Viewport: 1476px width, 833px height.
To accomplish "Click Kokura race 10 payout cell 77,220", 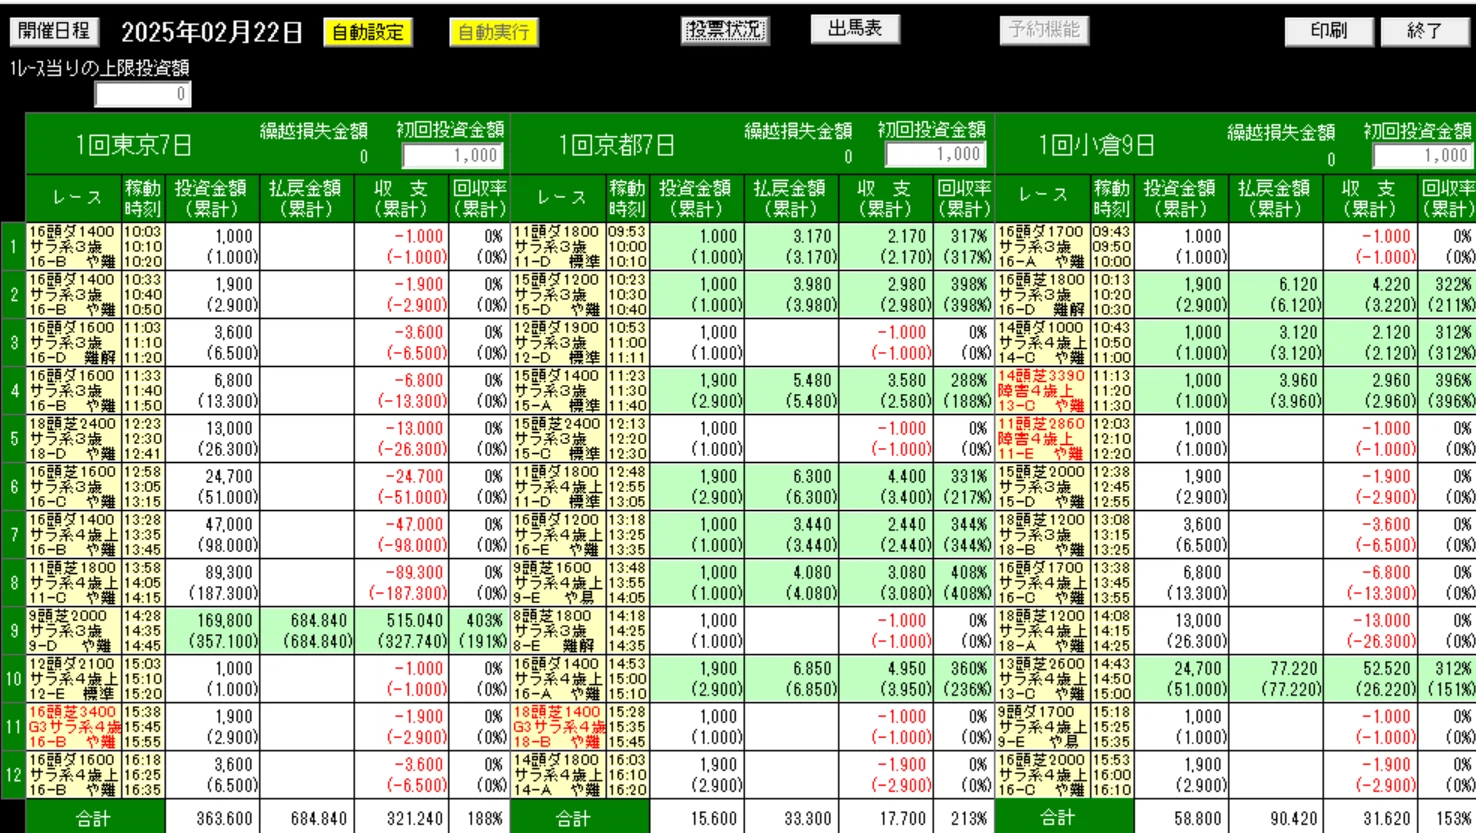I will click(1276, 679).
